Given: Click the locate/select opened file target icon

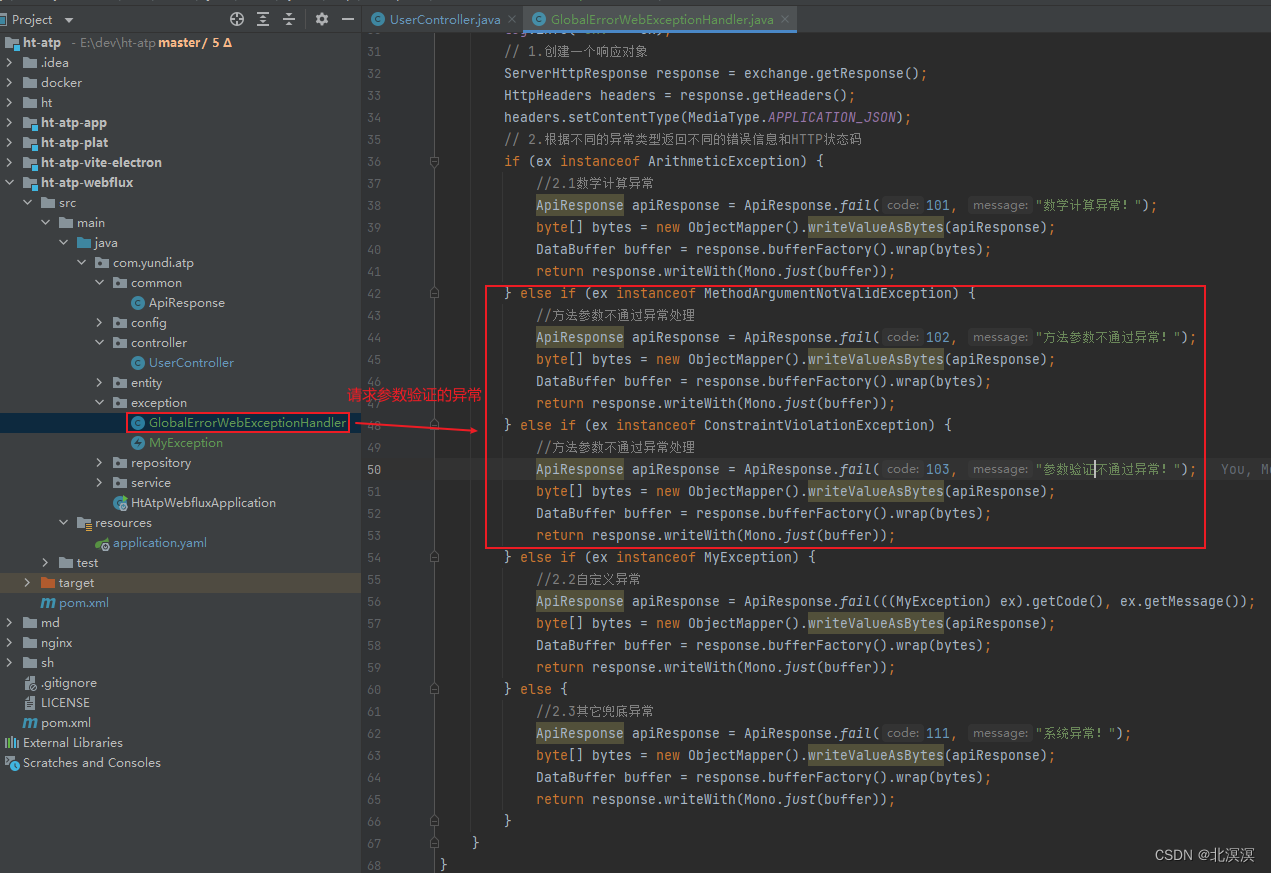Looking at the screenshot, I should (x=237, y=19).
